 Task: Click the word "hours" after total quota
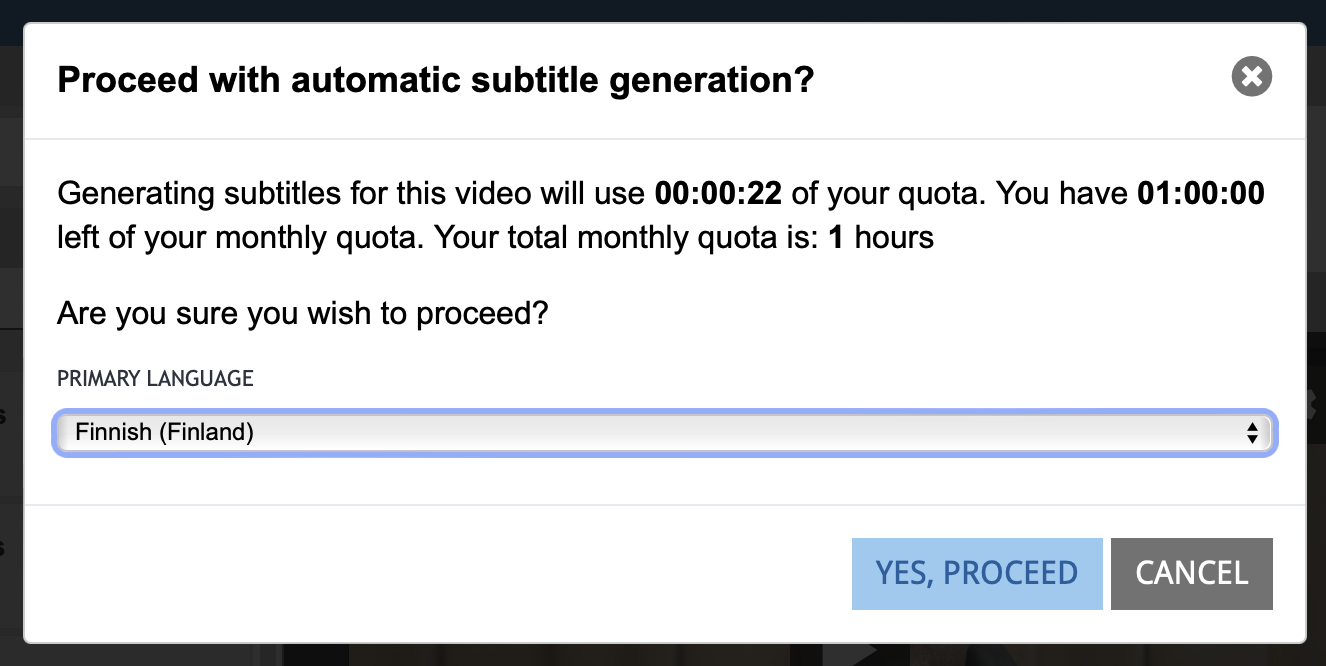point(893,238)
